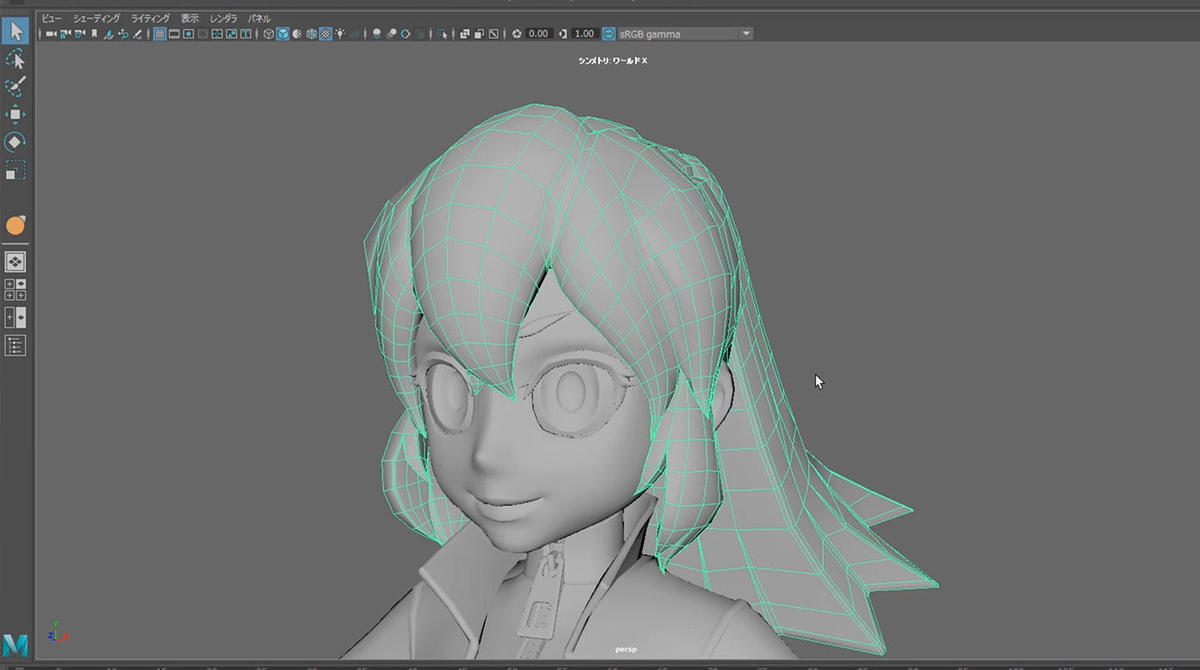Select the Scale tool
This screenshot has height=670, width=1200.
(x=15, y=170)
